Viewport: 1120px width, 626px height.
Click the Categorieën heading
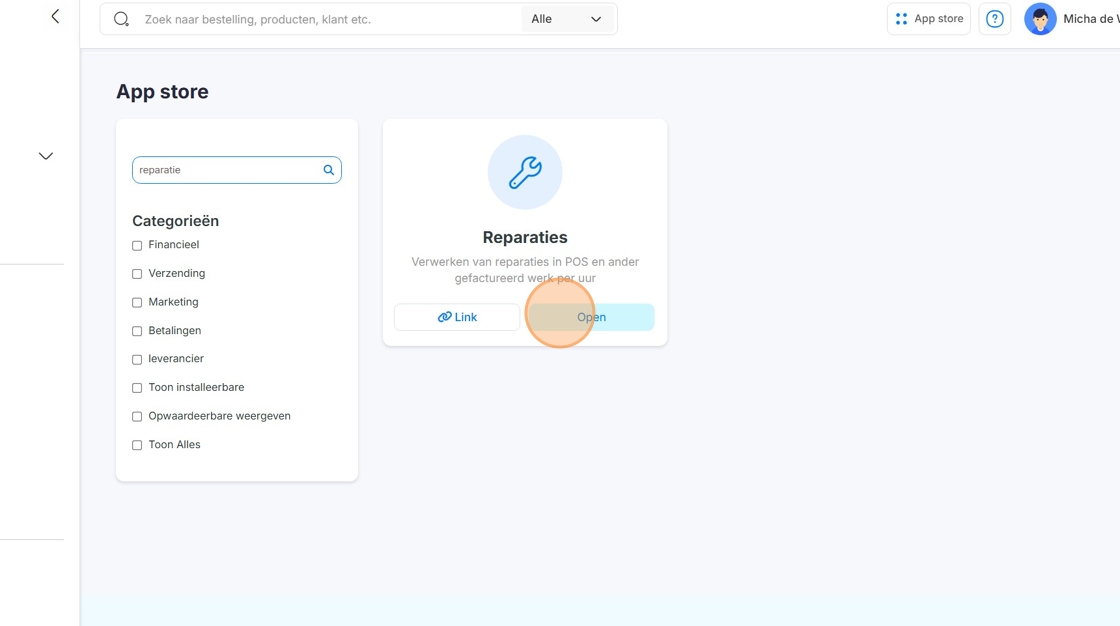pyautogui.click(x=176, y=221)
